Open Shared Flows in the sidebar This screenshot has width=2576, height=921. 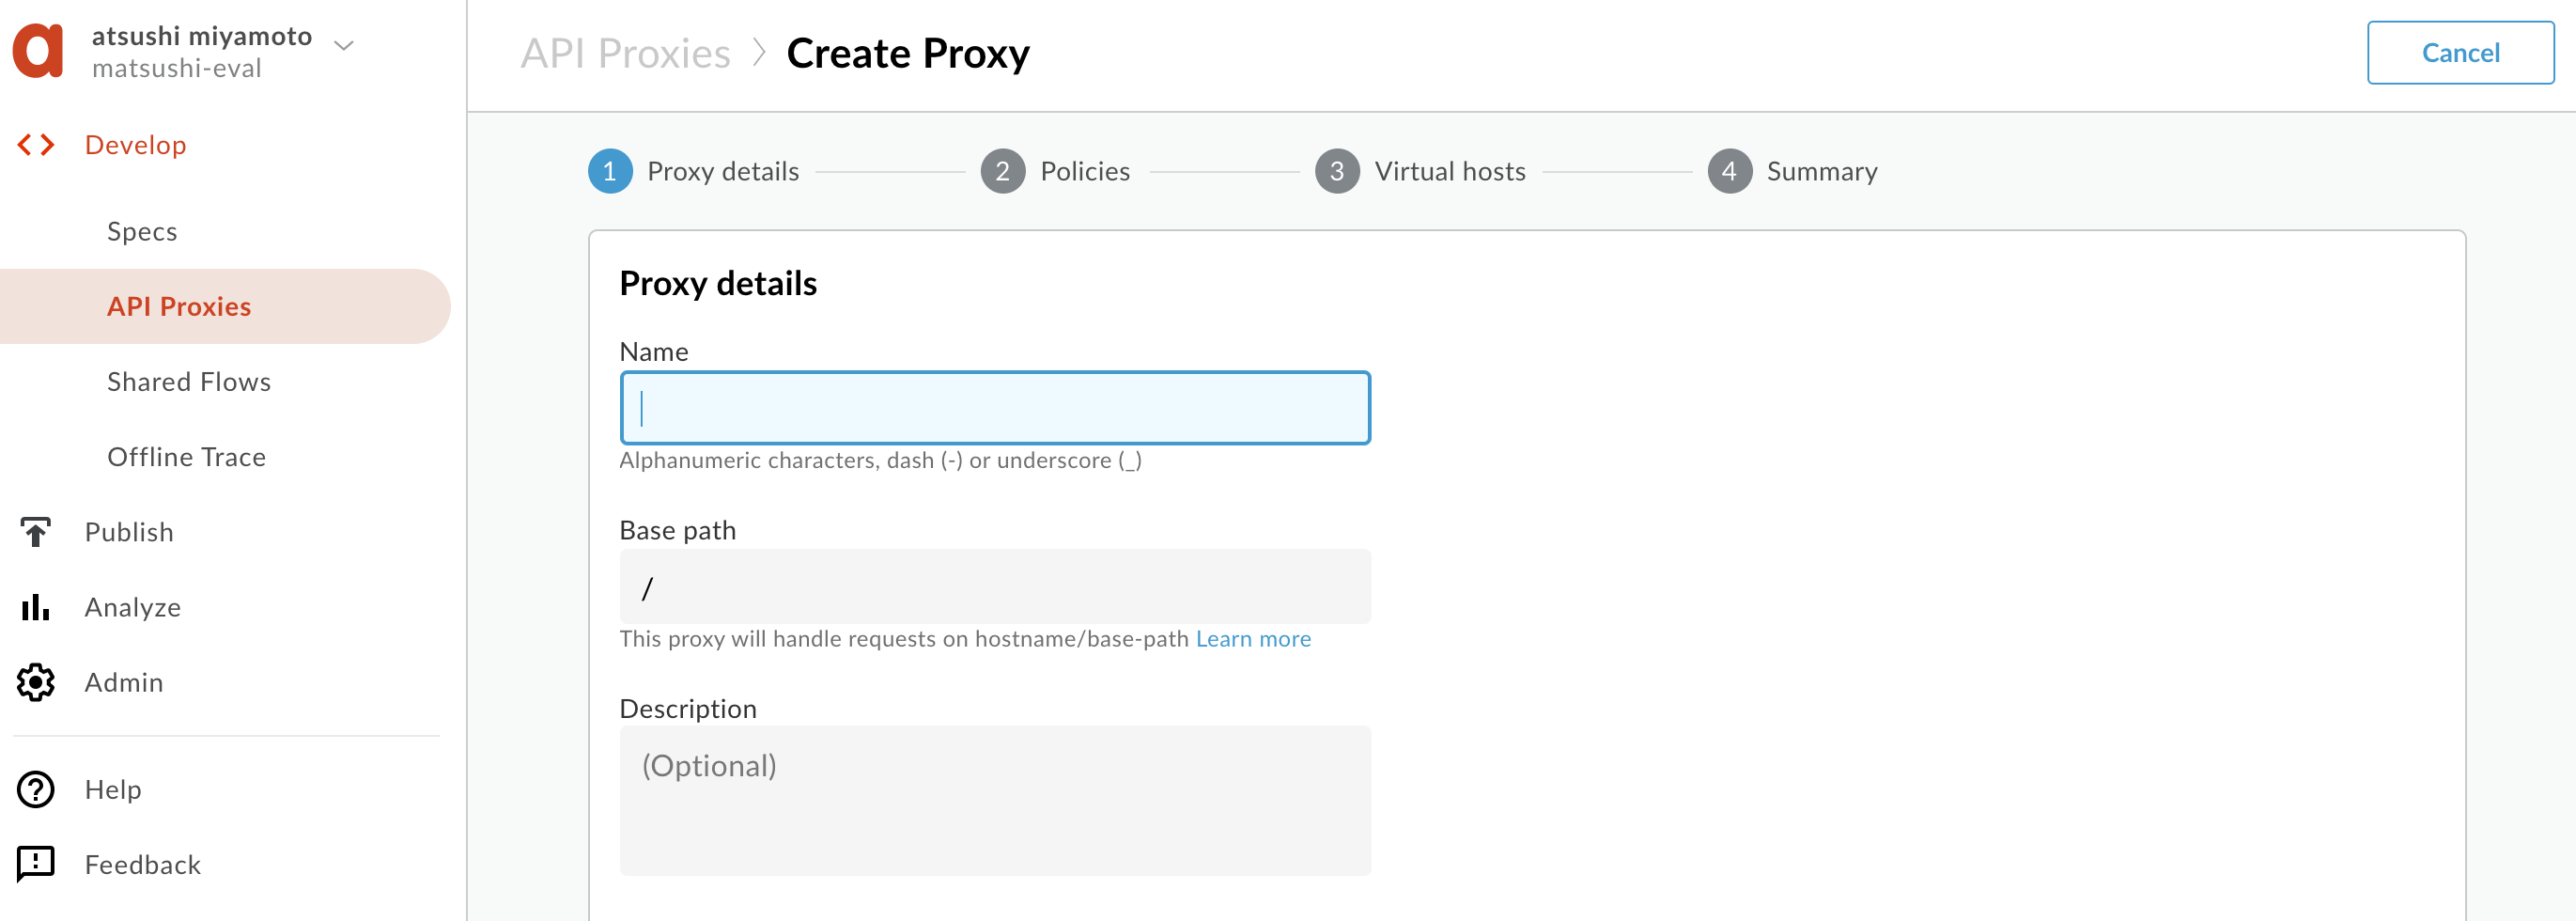189,381
